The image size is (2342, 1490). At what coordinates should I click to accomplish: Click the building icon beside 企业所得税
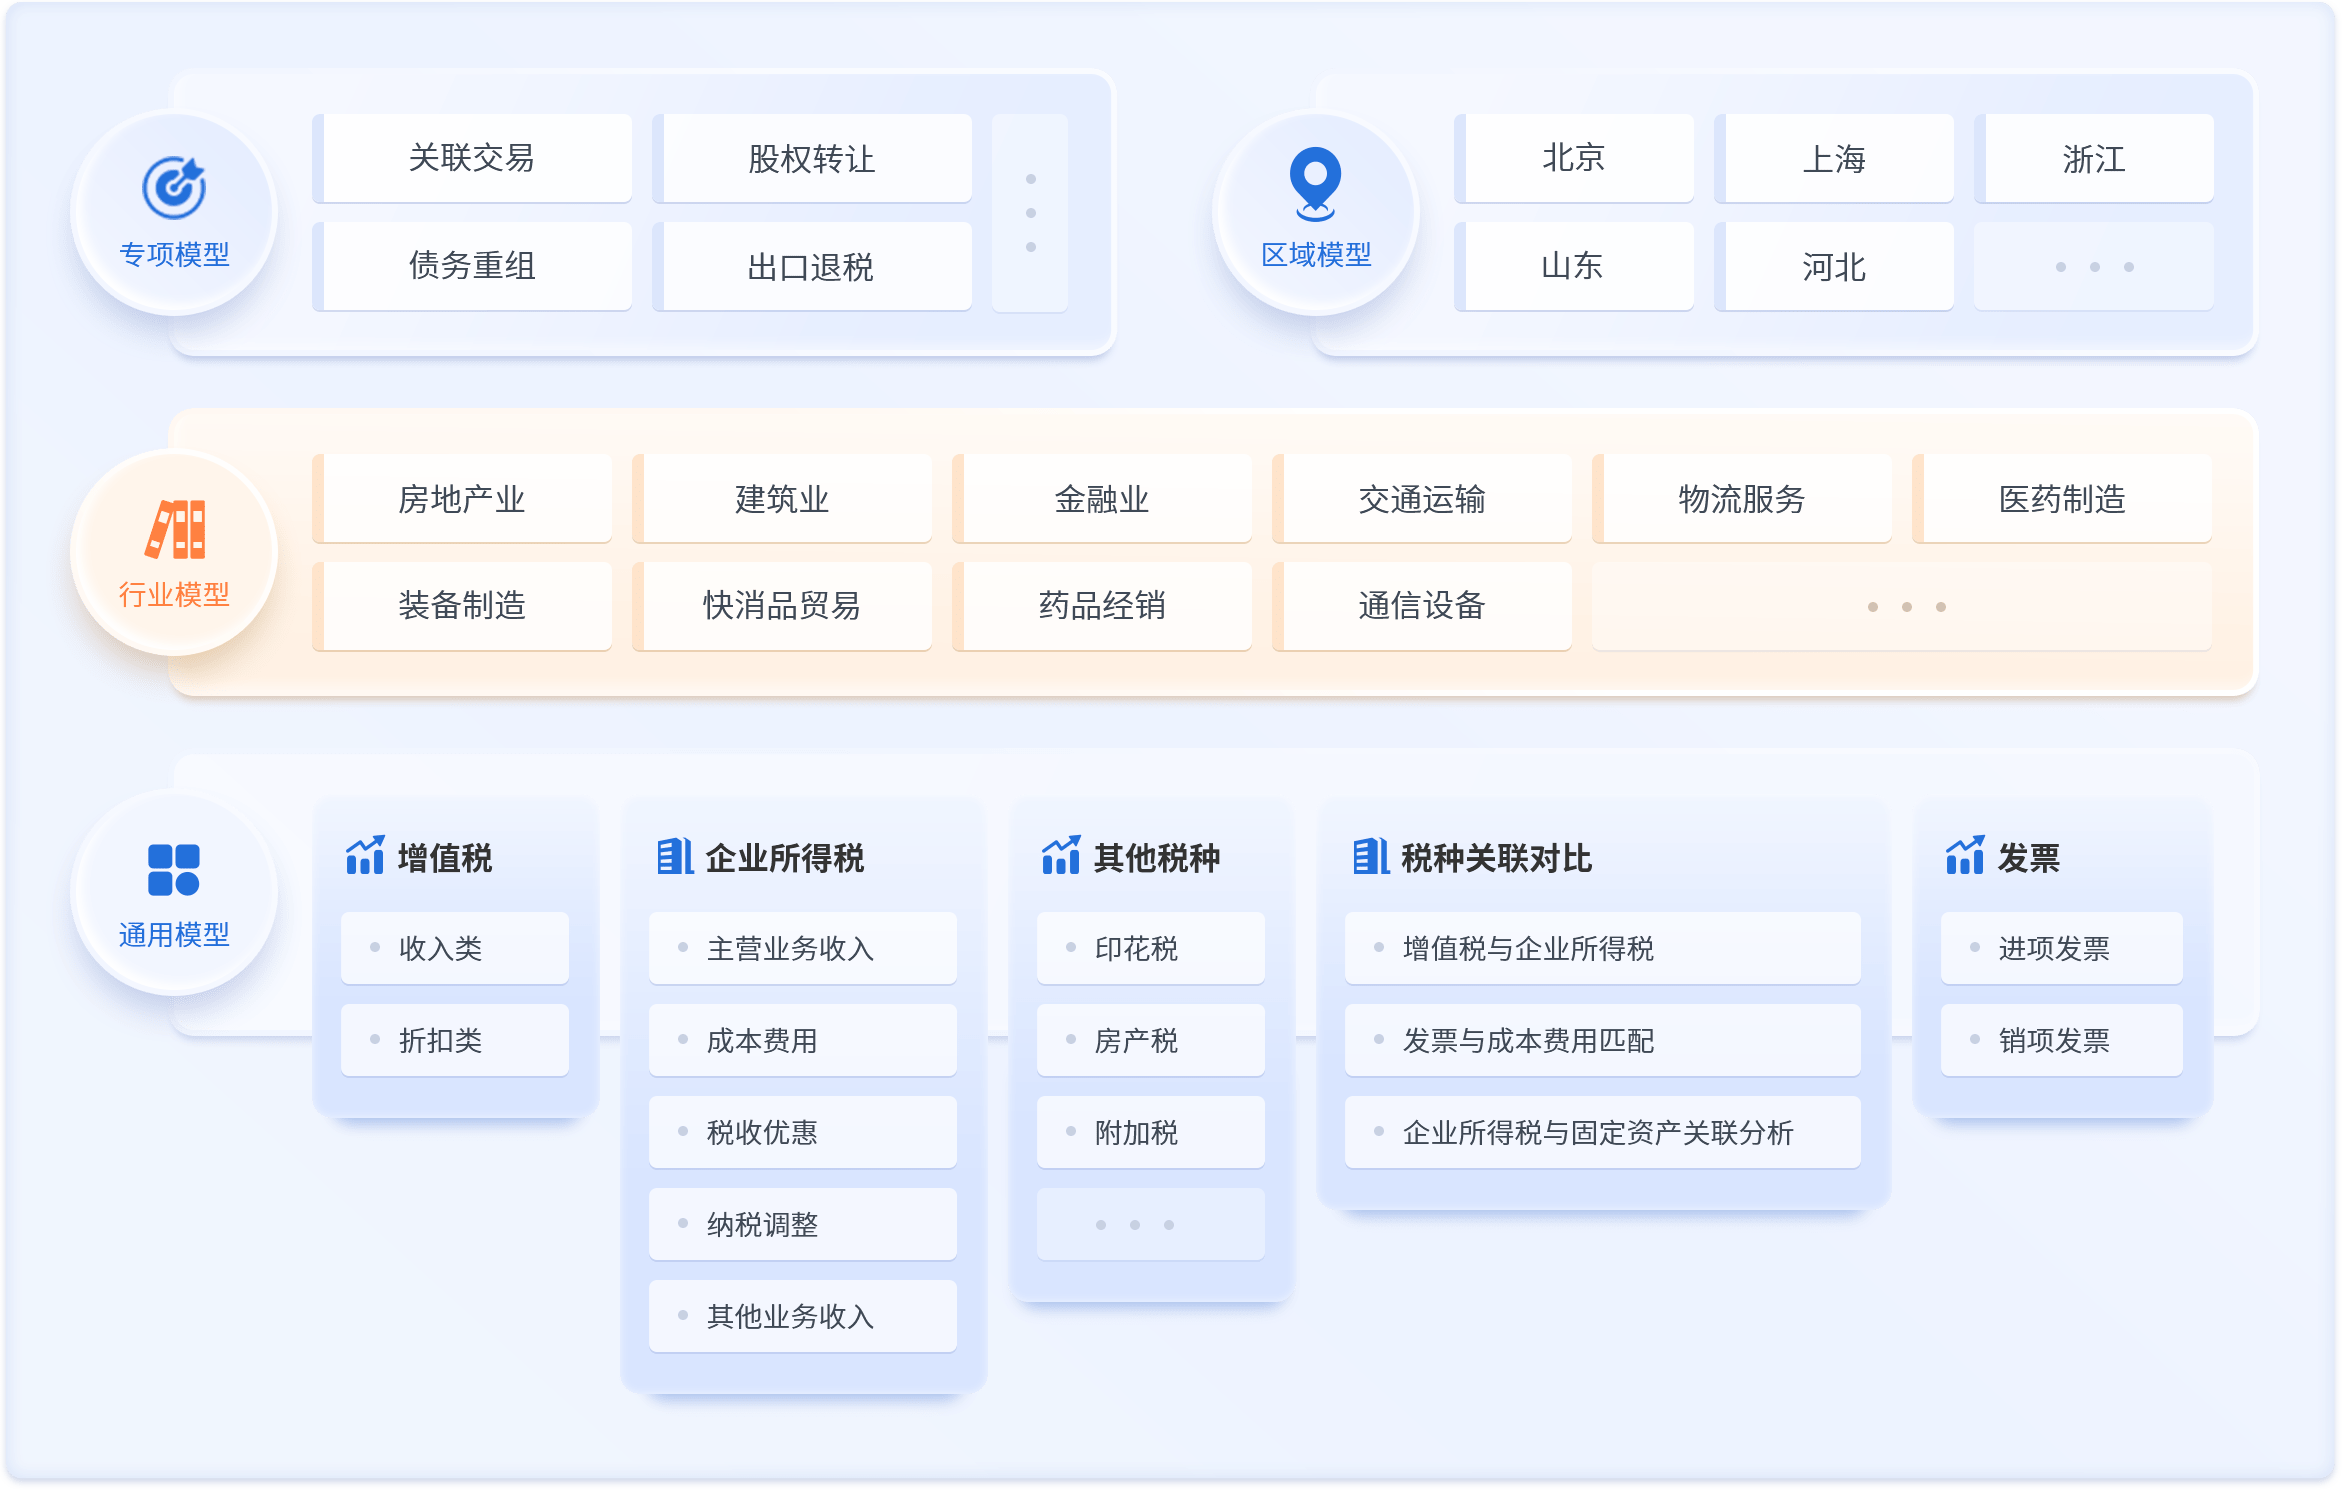[x=675, y=857]
